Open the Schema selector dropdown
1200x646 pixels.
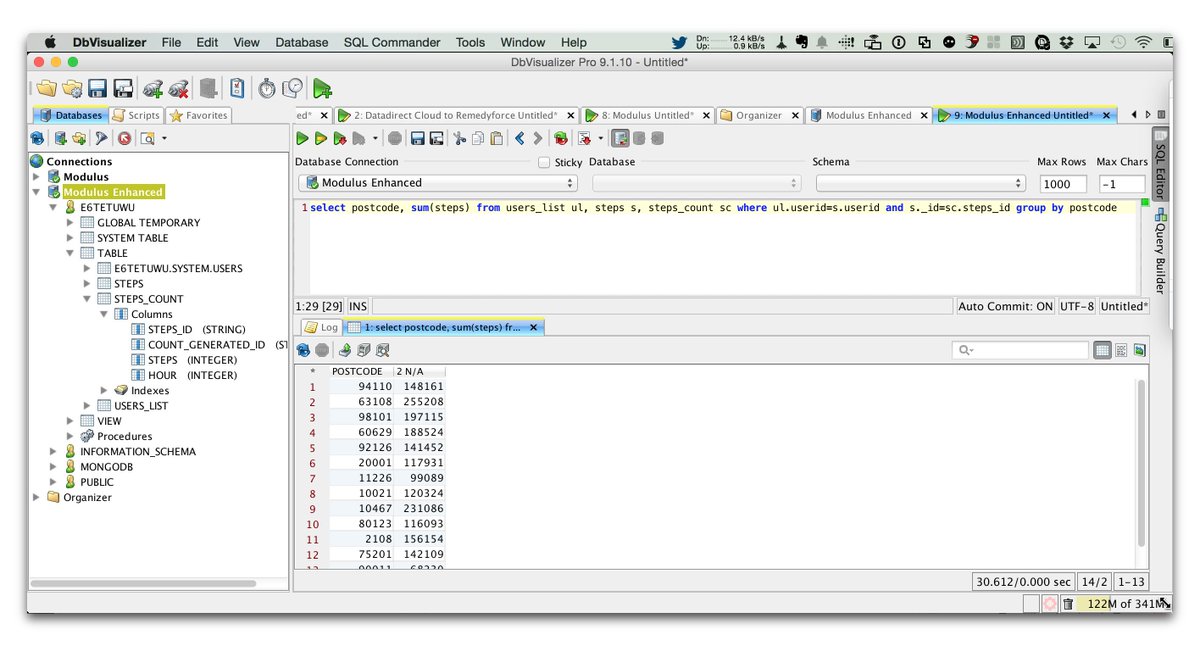[x=1019, y=183]
